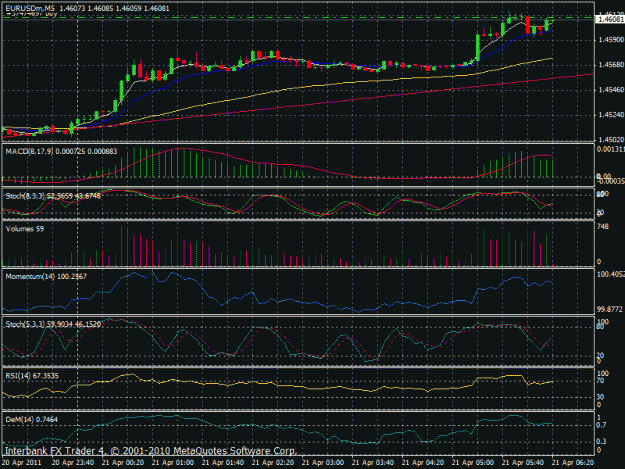625x469 pixels.
Task: Click the 21 Apr 01:00 time label
Action: pyautogui.click(x=173, y=463)
